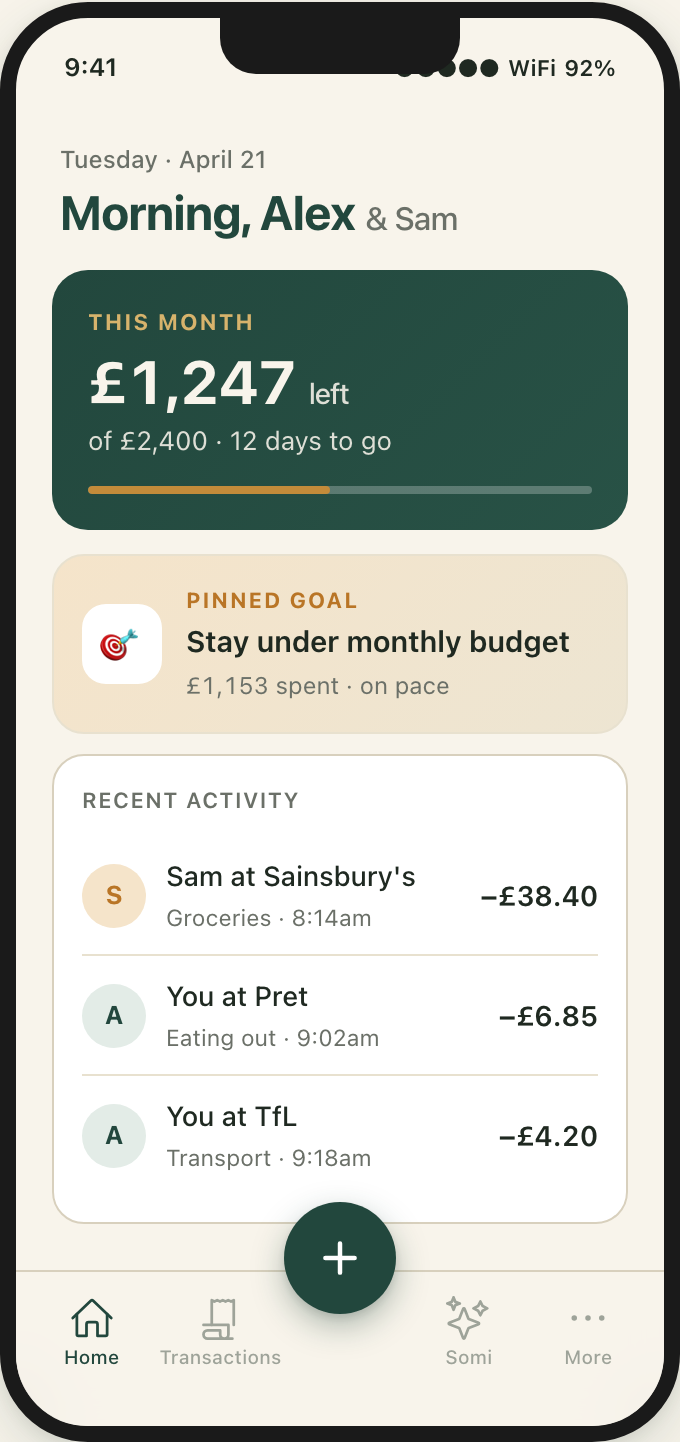Open the You at TfL transaction

(340, 1136)
